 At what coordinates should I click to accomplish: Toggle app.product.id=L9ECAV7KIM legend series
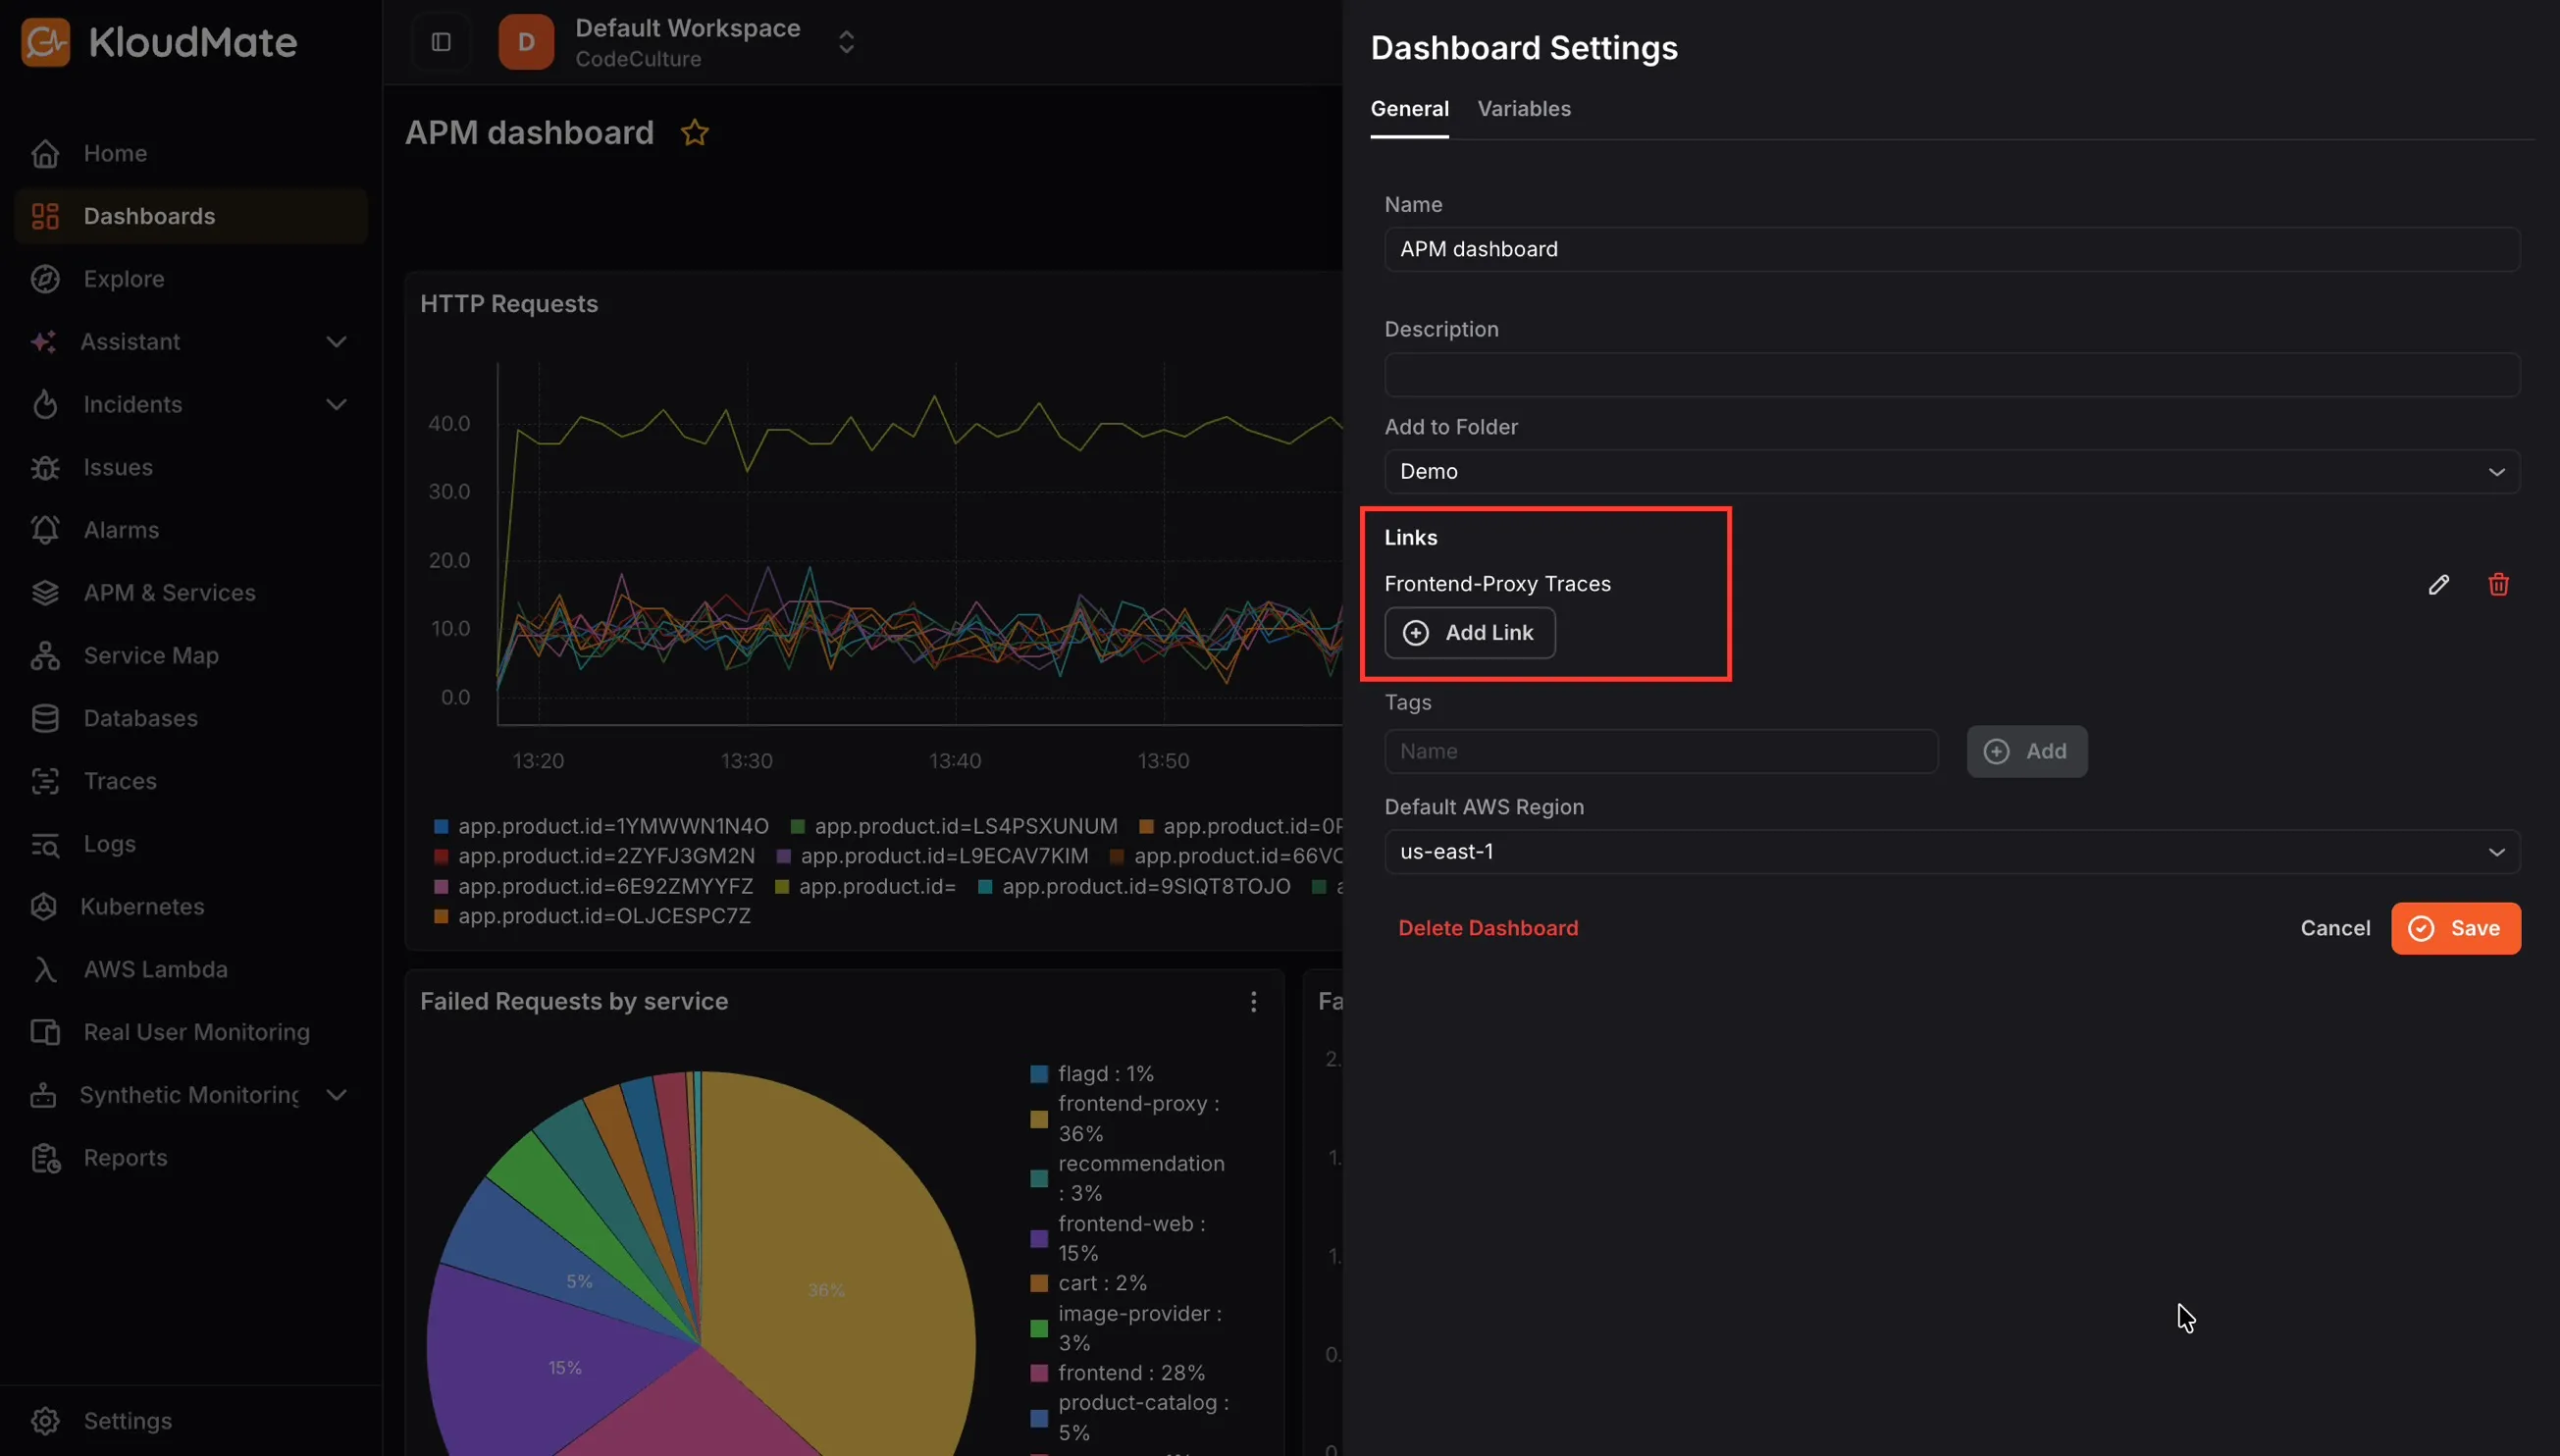coord(933,856)
